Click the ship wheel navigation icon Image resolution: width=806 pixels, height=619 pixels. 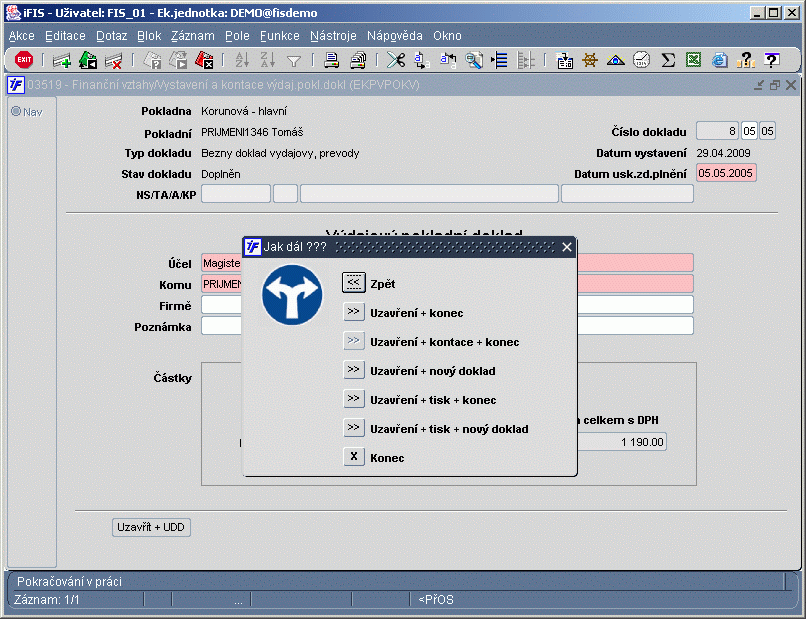tap(590, 61)
